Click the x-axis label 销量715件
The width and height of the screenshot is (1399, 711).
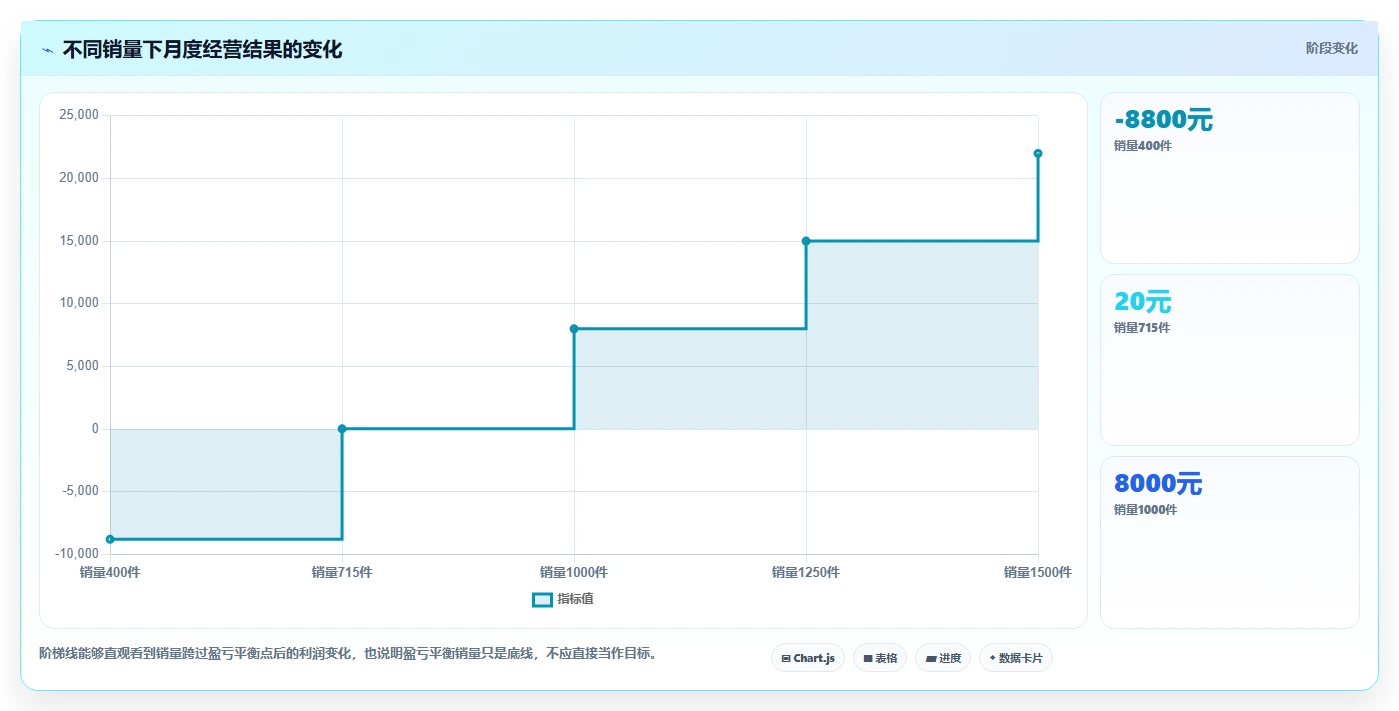(x=342, y=572)
